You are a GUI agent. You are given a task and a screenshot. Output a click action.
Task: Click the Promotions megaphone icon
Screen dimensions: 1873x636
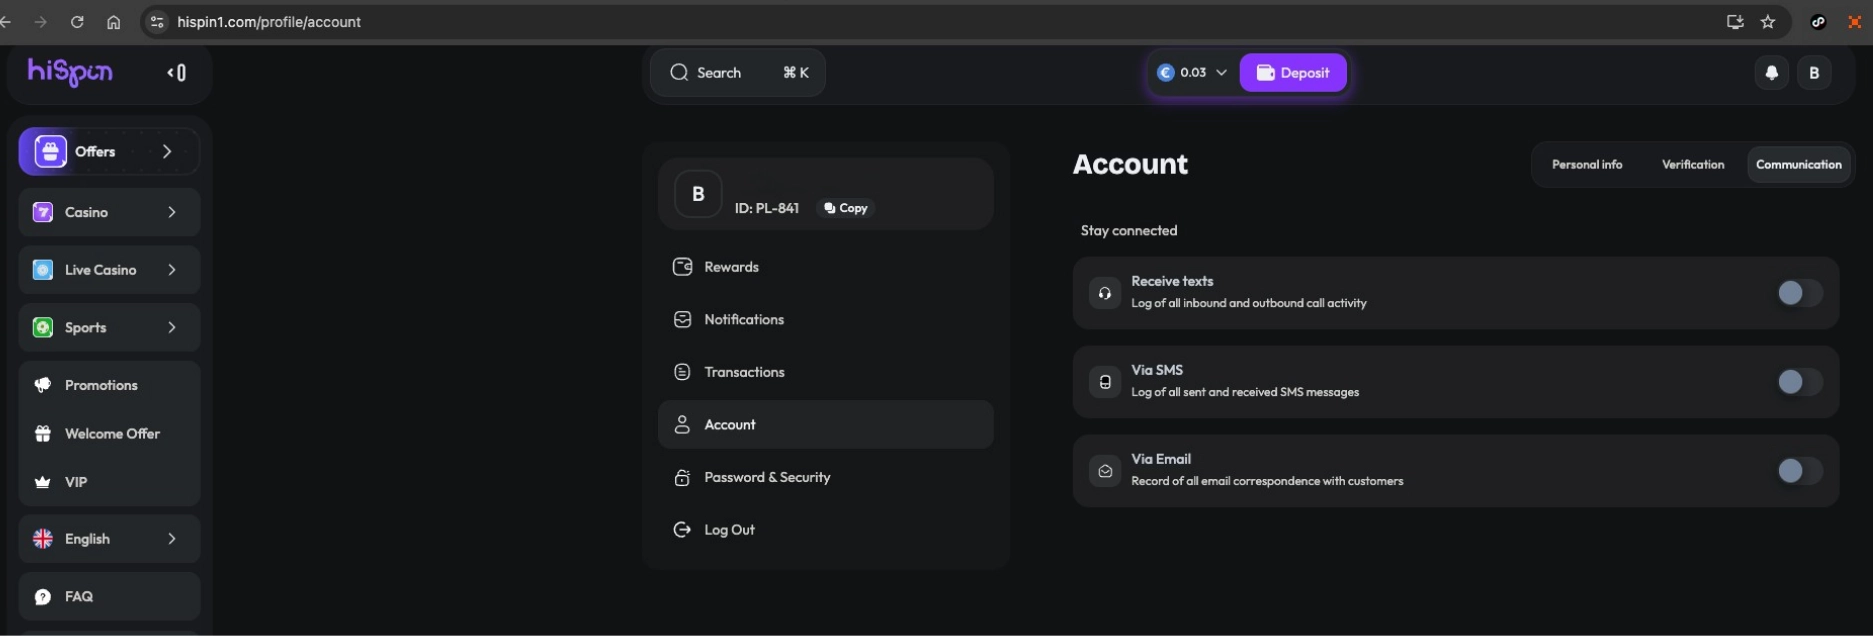click(x=43, y=385)
